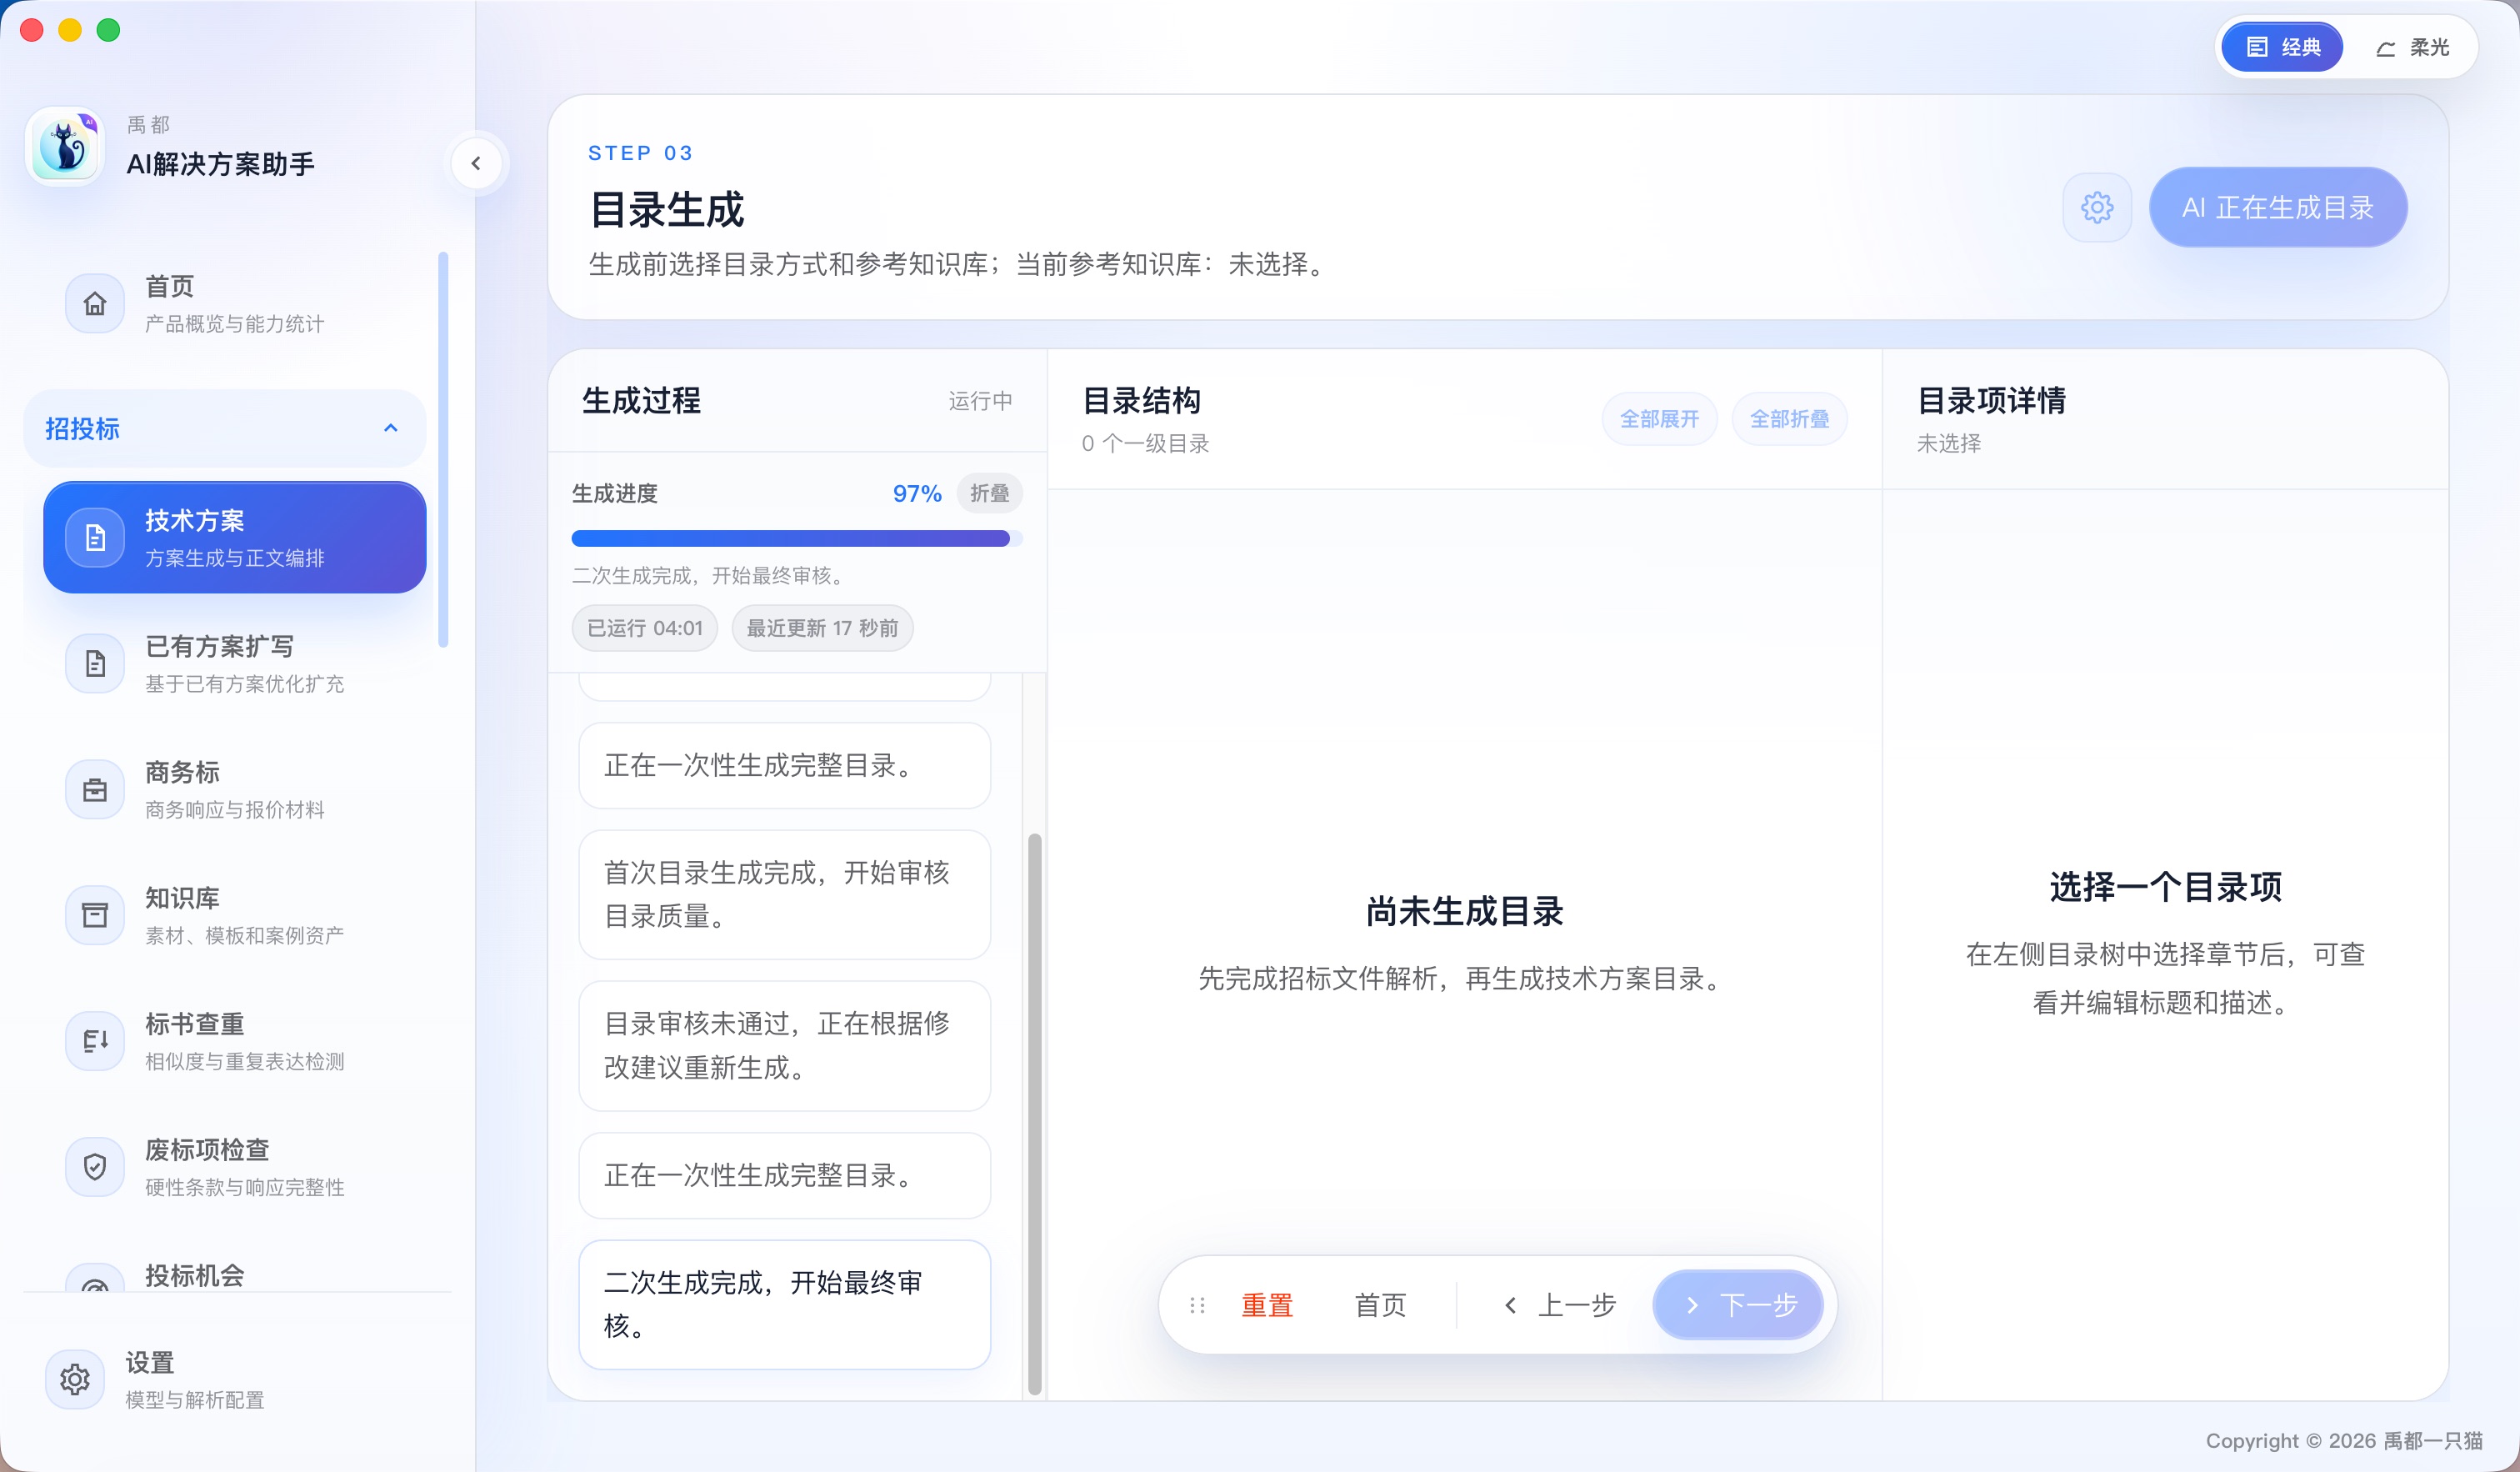The height and width of the screenshot is (1472, 2520).
Task: Click the 97% progress value
Action: pyautogui.click(x=917, y=493)
